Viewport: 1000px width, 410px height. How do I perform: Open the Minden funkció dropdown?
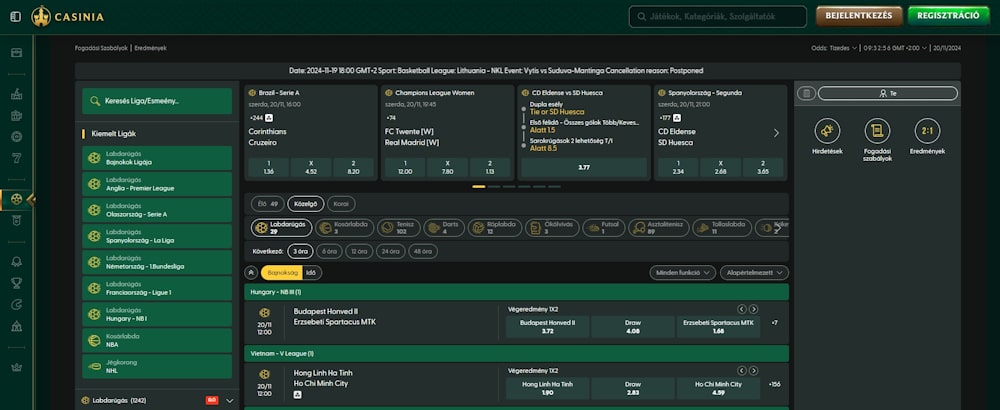click(x=682, y=273)
